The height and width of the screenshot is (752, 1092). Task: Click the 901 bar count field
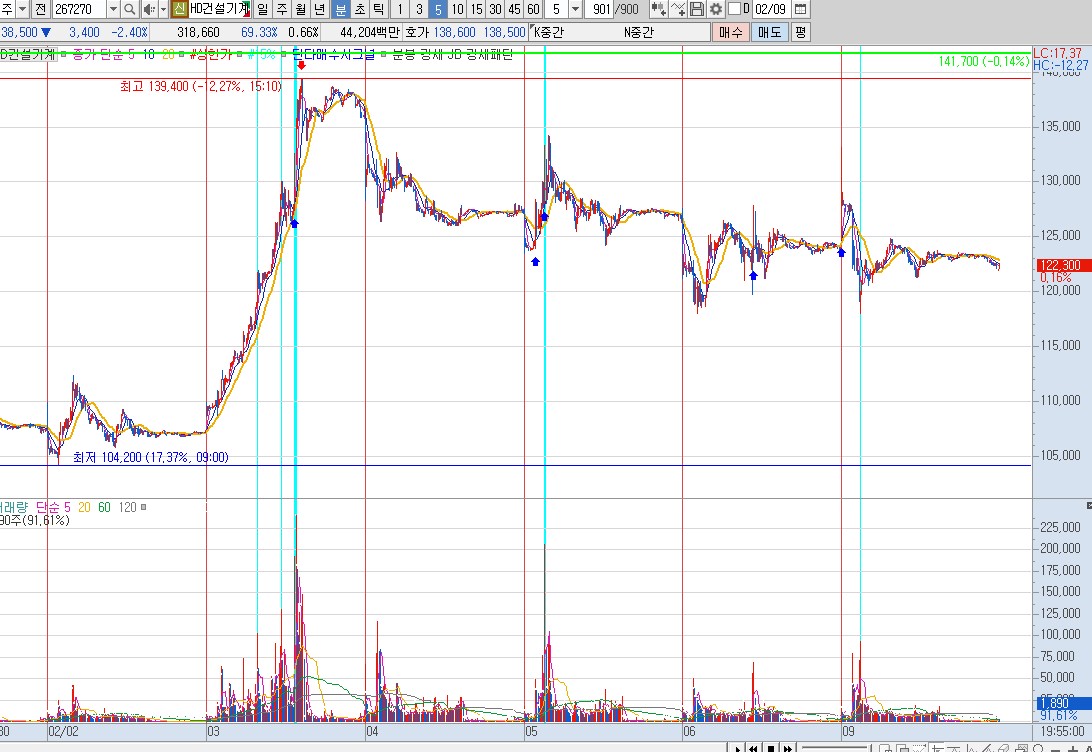point(601,9)
